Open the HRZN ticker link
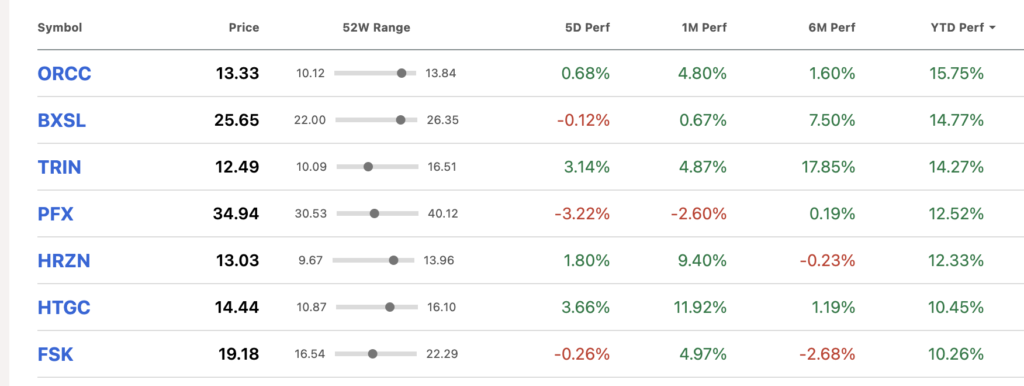The height and width of the screenshot is (386, 1024). click(63, 261)
